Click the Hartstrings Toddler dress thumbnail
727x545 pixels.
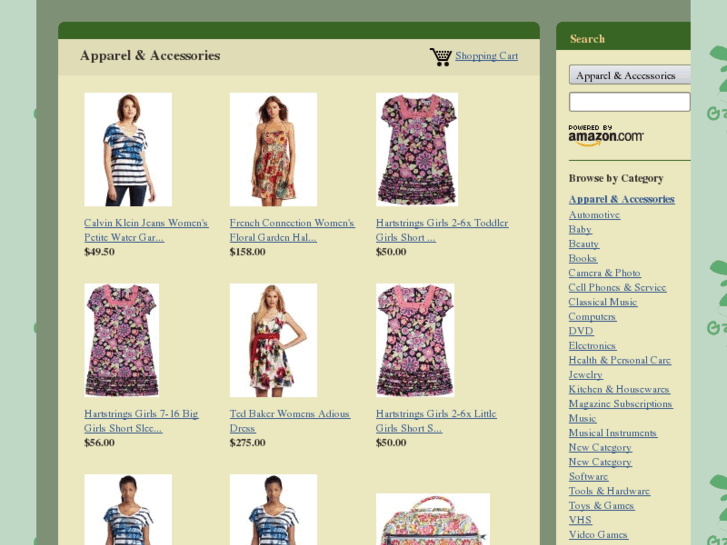pos(417,149)
